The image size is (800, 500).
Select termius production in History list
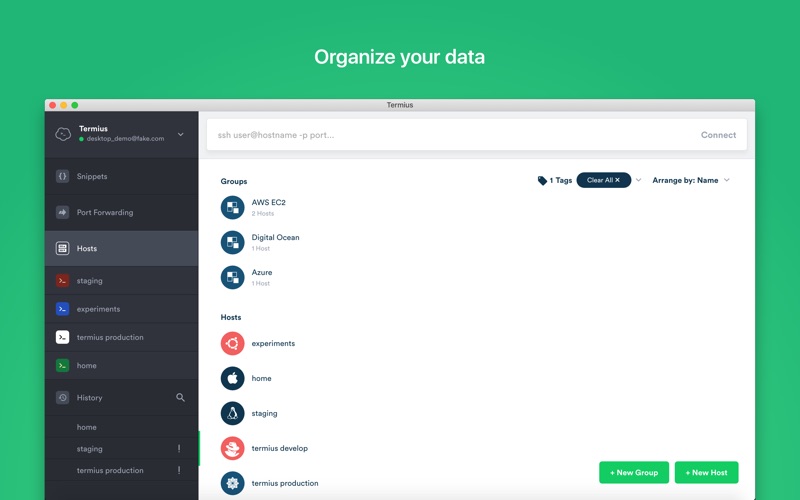110,471
